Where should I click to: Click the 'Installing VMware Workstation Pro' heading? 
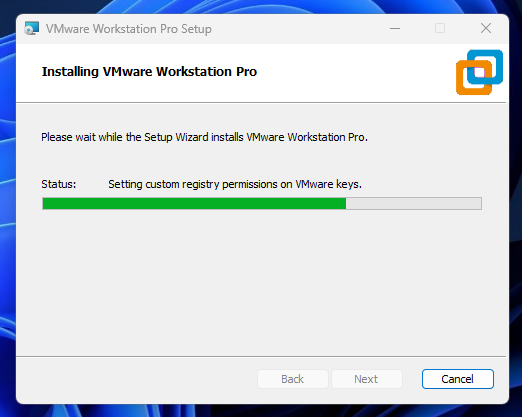pos(149,72)
